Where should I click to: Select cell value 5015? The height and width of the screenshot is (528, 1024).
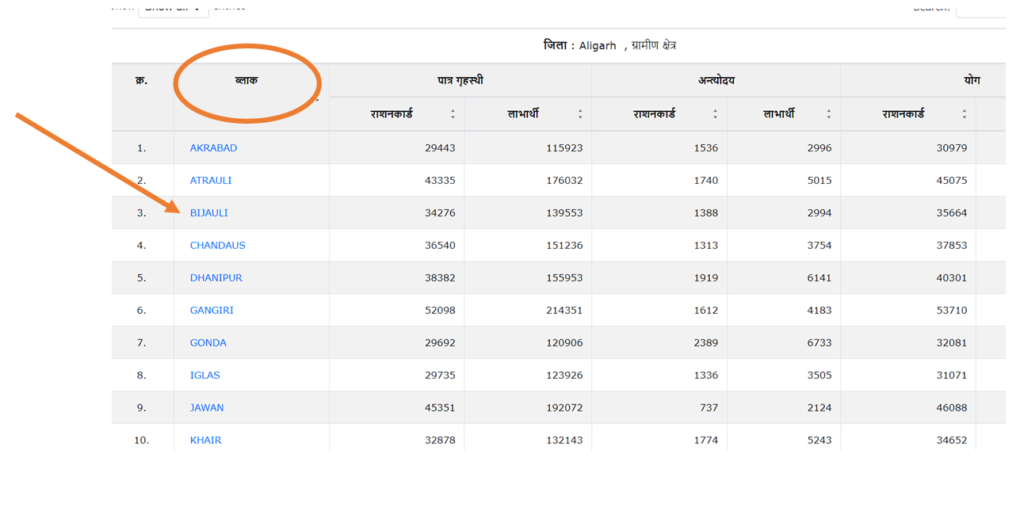(819, 180)
